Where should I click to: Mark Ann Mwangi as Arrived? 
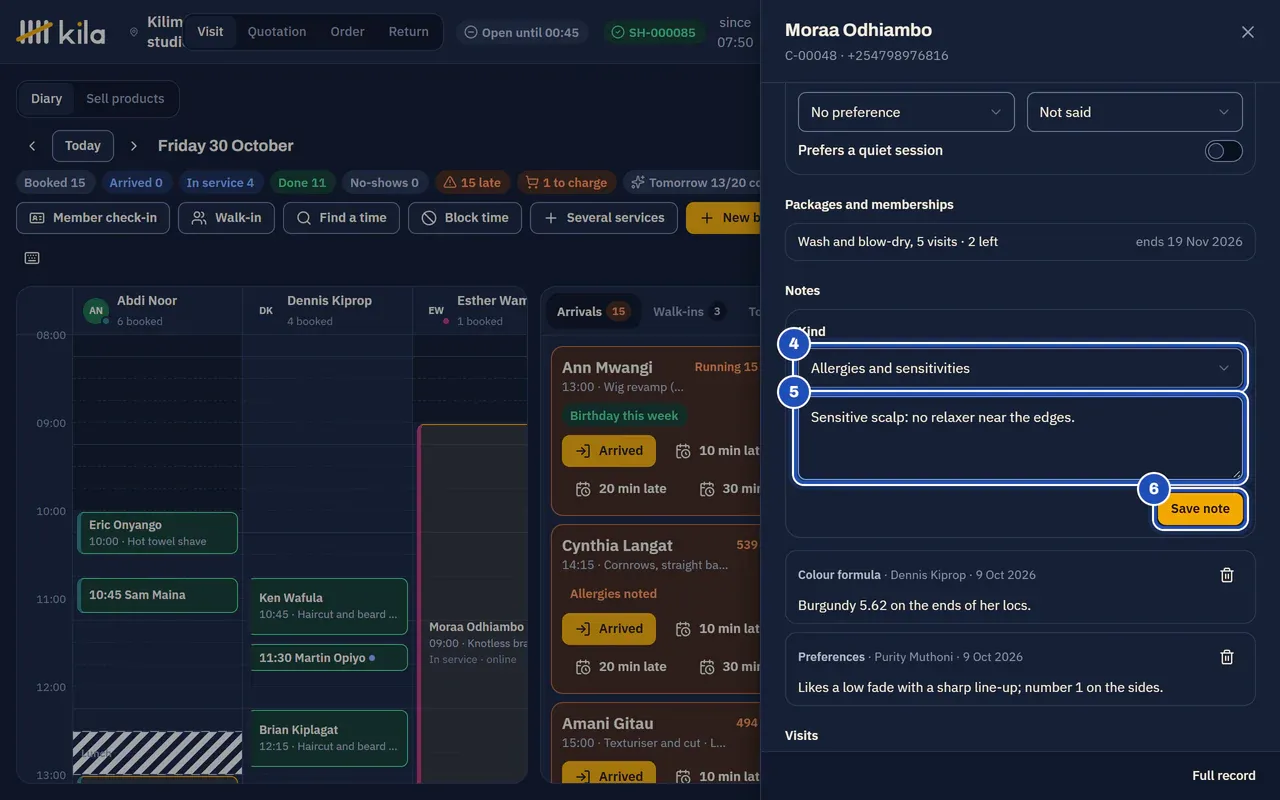point(609,451)
